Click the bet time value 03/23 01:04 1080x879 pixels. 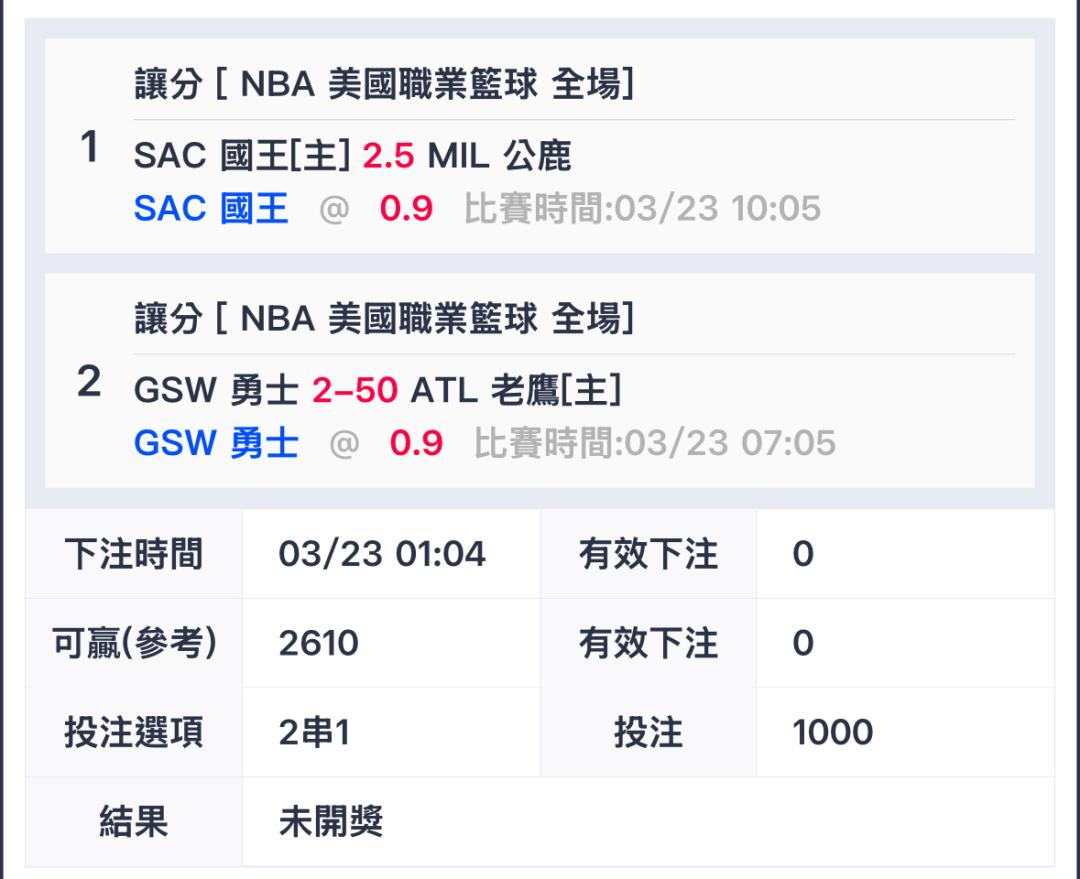(x=382, y=554)
